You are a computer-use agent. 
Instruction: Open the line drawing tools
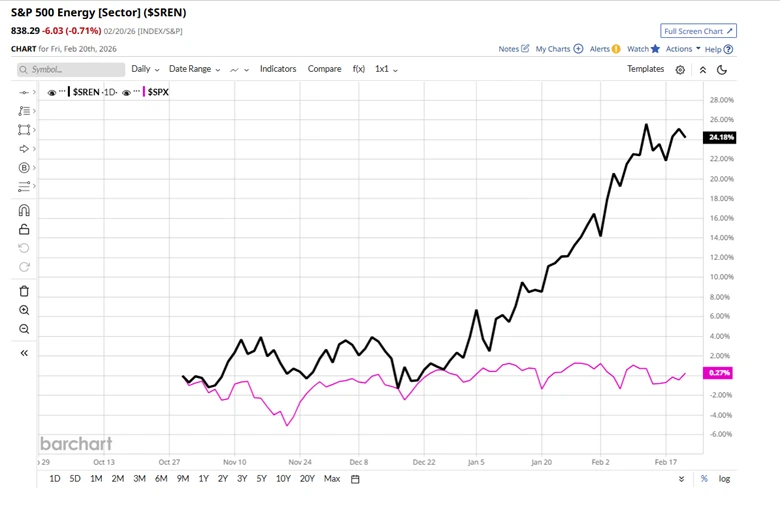coord(24,111)
